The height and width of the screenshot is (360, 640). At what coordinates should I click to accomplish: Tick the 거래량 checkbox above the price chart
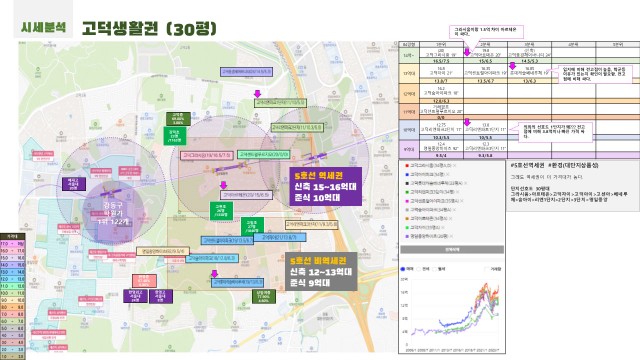(486, 269)
